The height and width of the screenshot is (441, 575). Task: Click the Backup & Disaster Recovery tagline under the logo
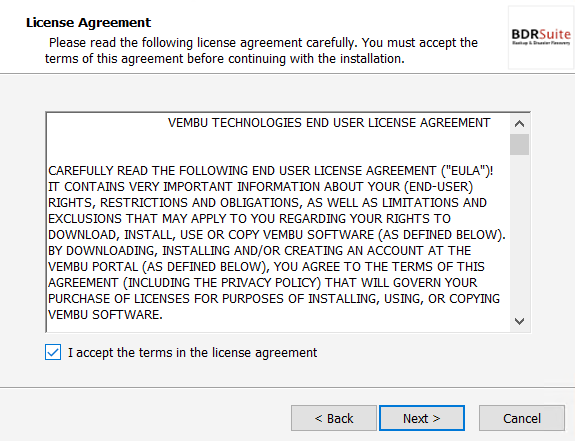click(x=541, y=43)
